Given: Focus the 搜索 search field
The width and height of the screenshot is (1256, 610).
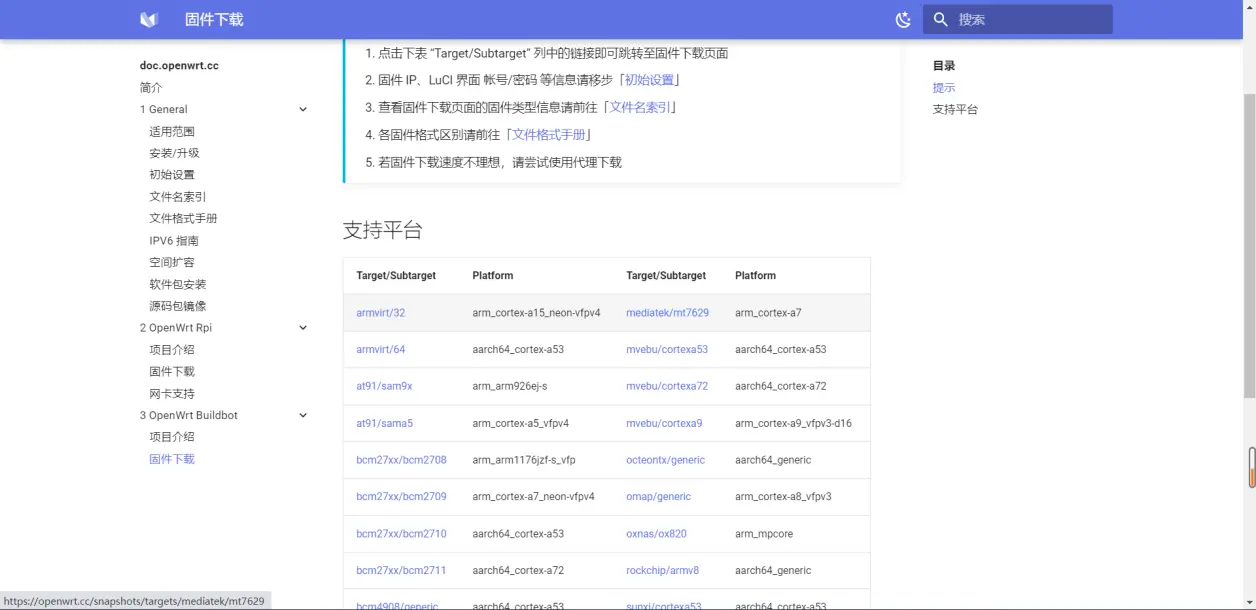Looking at the screenshot, I should pos(1018,20).
